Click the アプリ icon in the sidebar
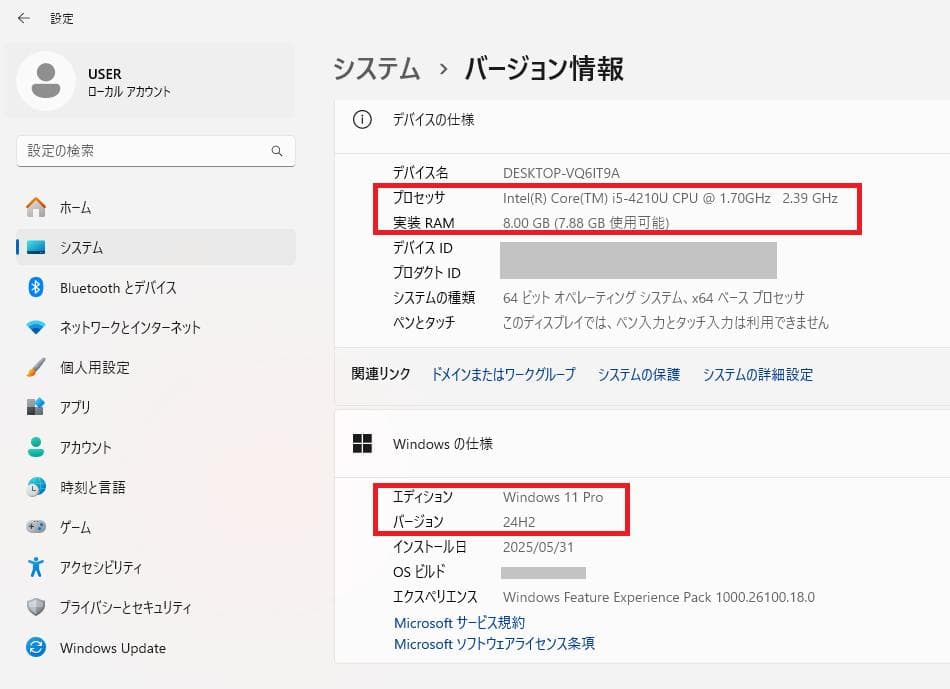Image resolution: width=950 pixels, height=689 pixels. click(x=36, y=407)
